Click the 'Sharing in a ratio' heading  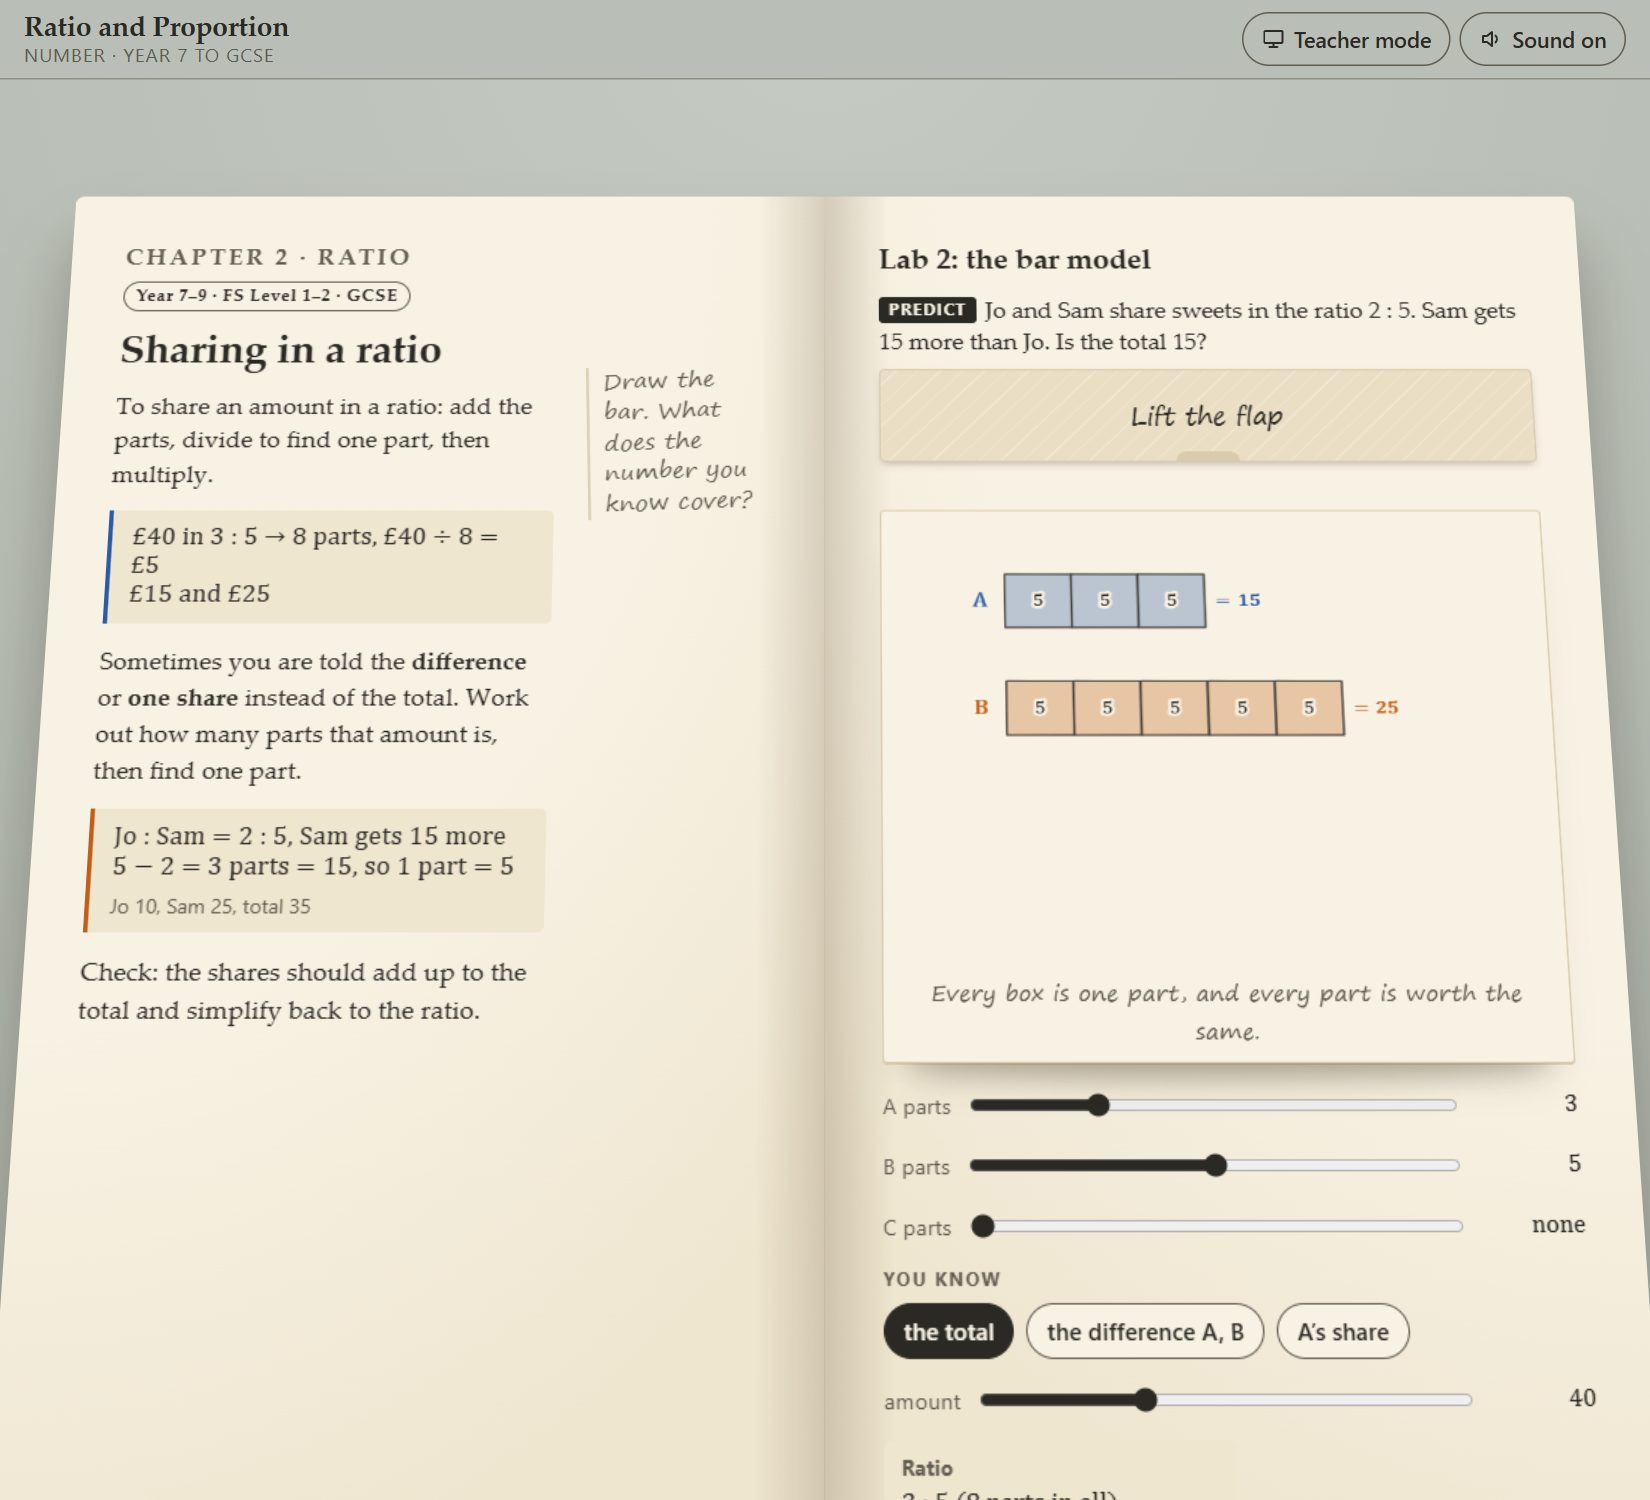281,350
